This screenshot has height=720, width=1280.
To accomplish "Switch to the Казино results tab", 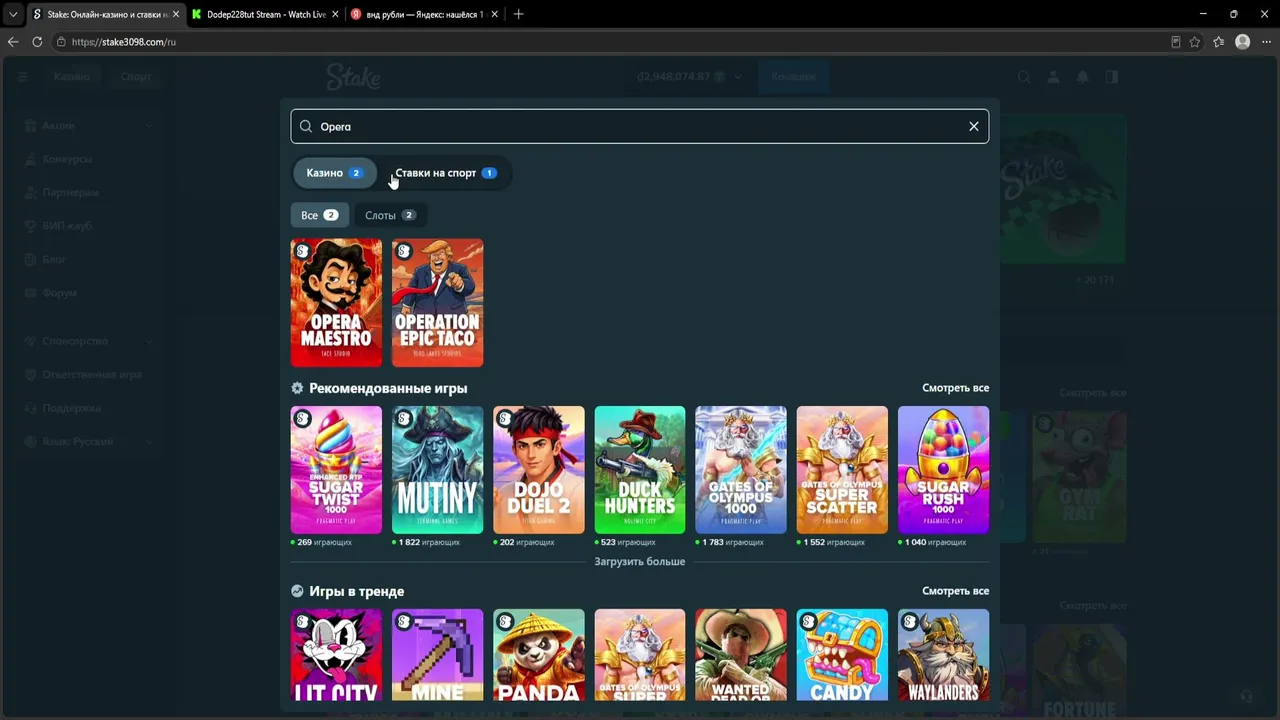I will [x=334, y=173].
